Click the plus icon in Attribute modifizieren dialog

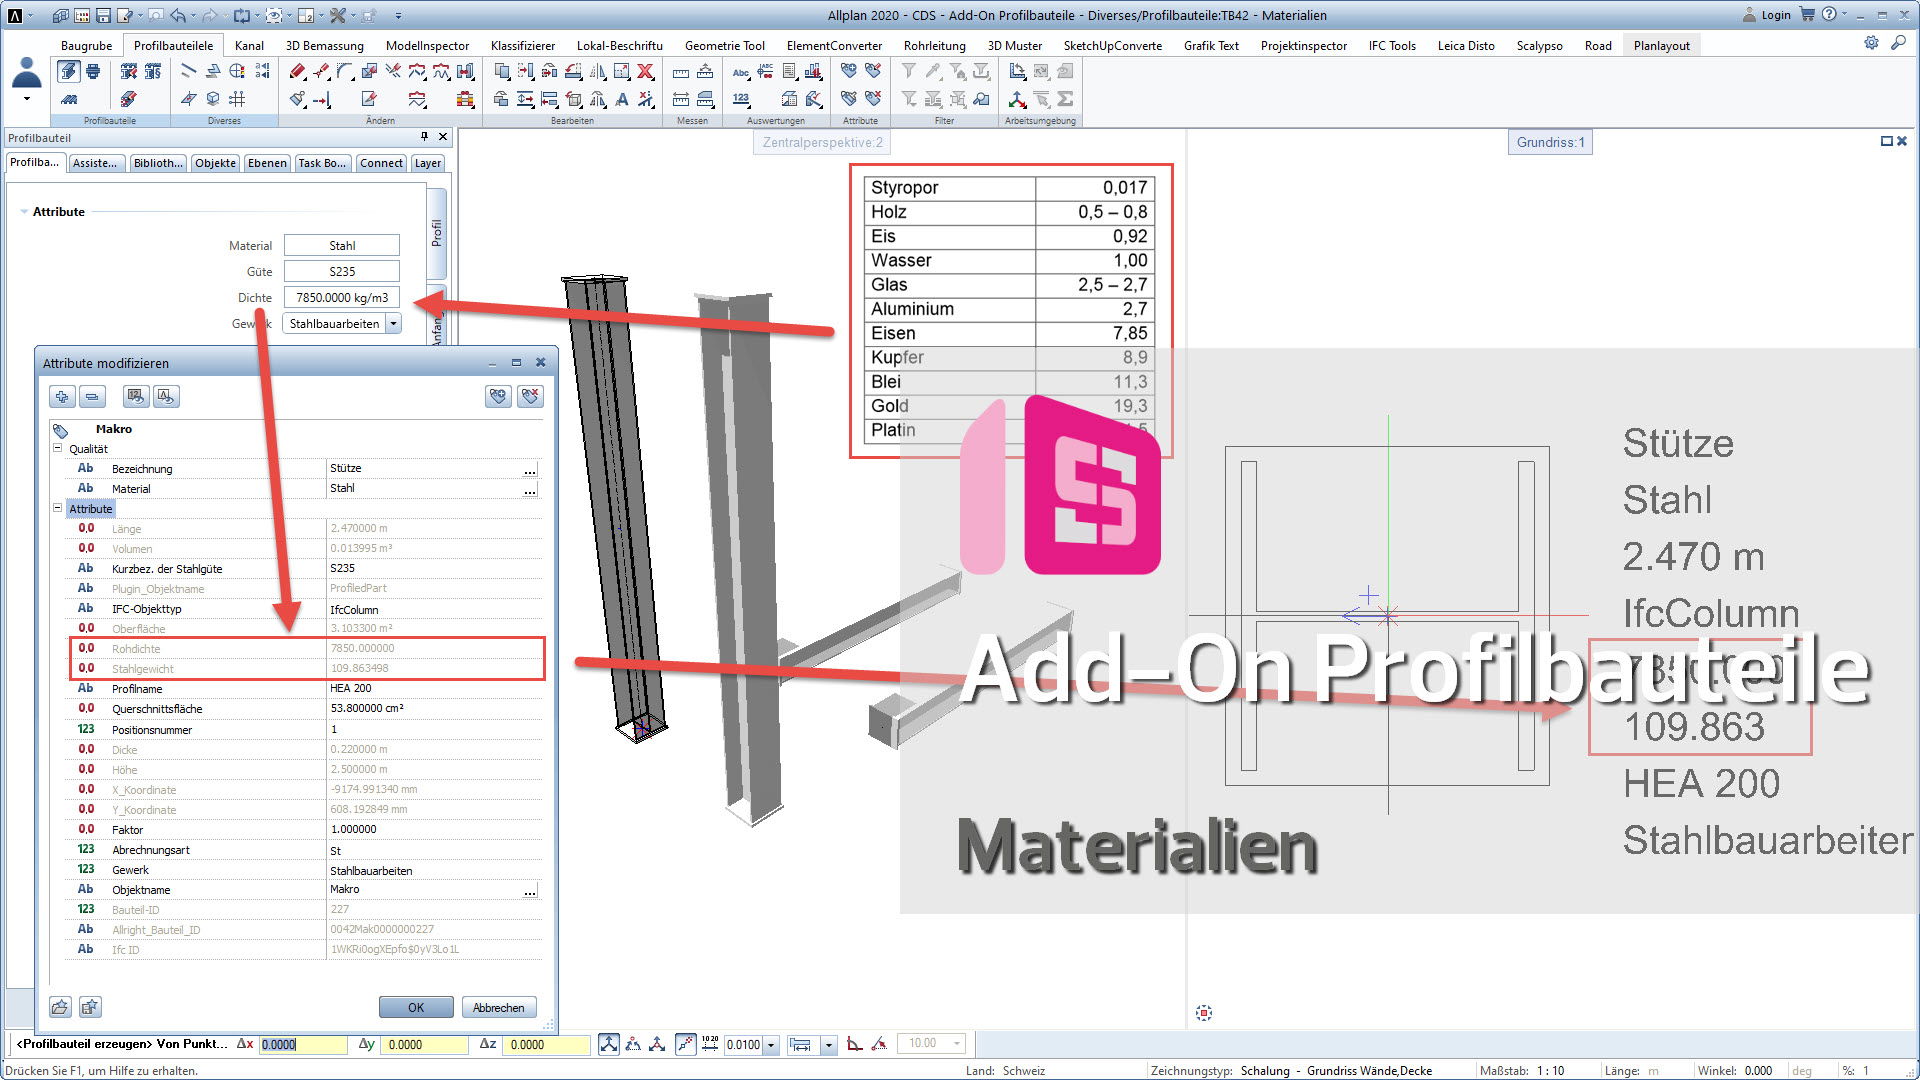(62, 397)
